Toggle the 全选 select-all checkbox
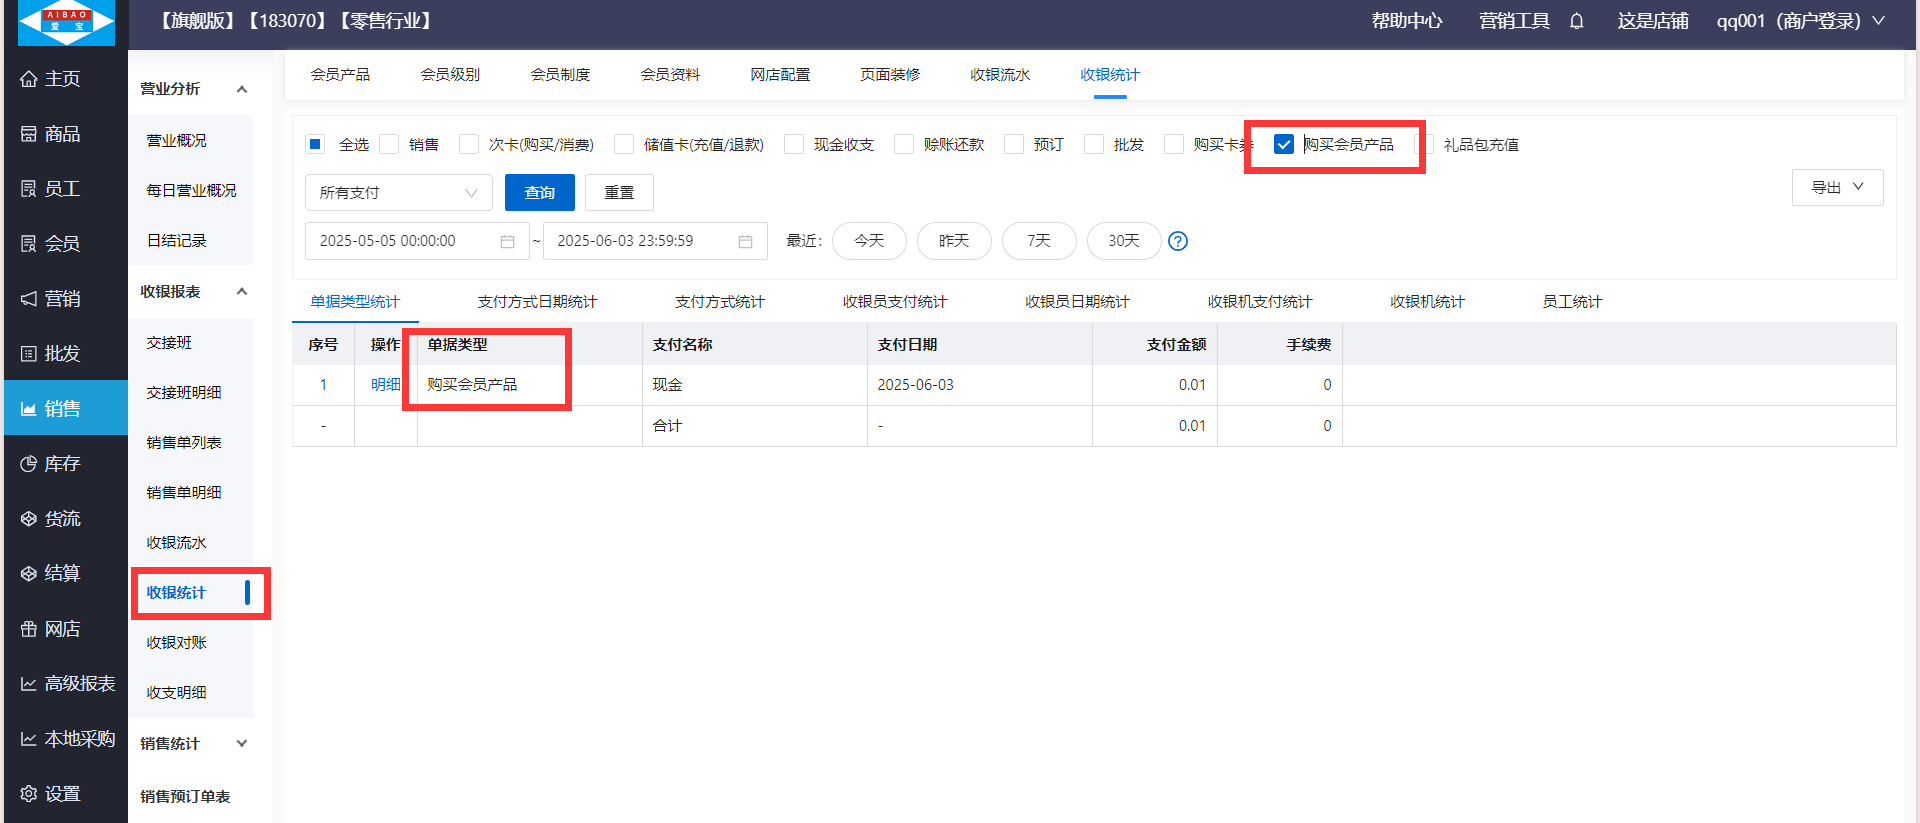This screenshot has width=1920, height=823. pyautogui.click(x=315, y=144)
